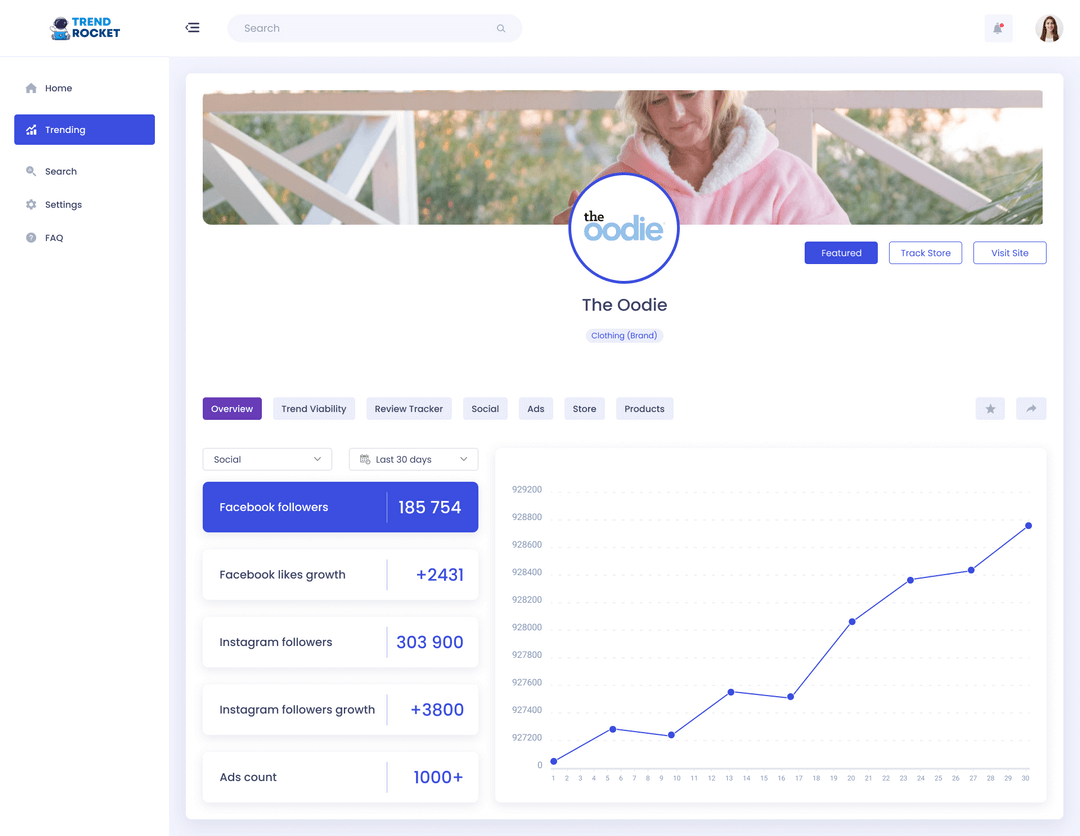Click the Visit Site button
The width and height of the screenshot is (1080, 836).
[1009, 252]
